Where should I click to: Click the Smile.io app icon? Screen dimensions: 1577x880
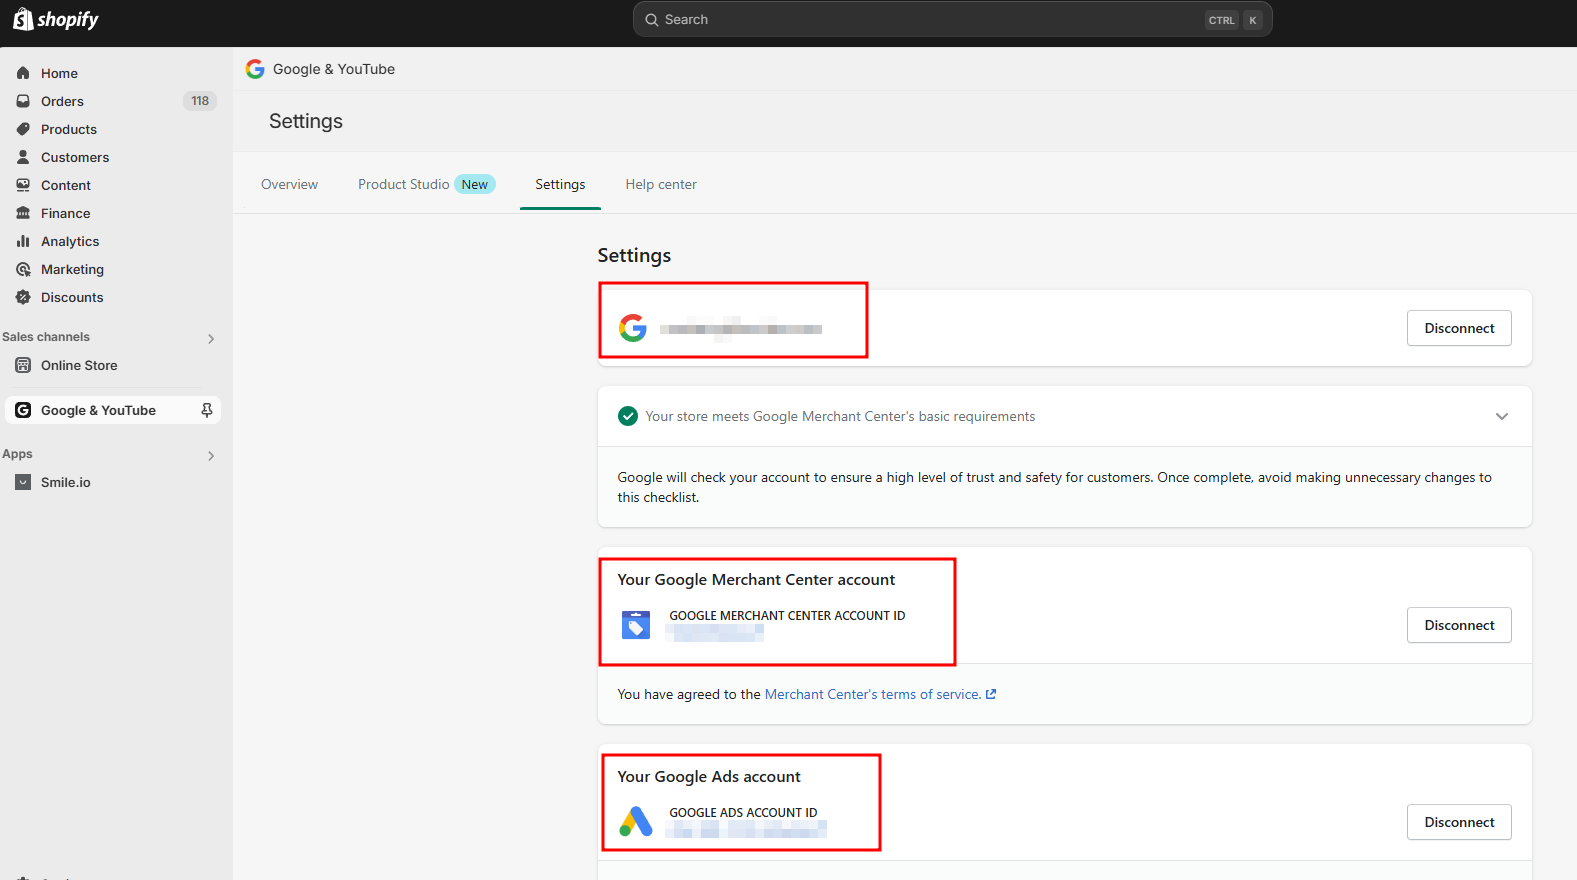point(23,482)
